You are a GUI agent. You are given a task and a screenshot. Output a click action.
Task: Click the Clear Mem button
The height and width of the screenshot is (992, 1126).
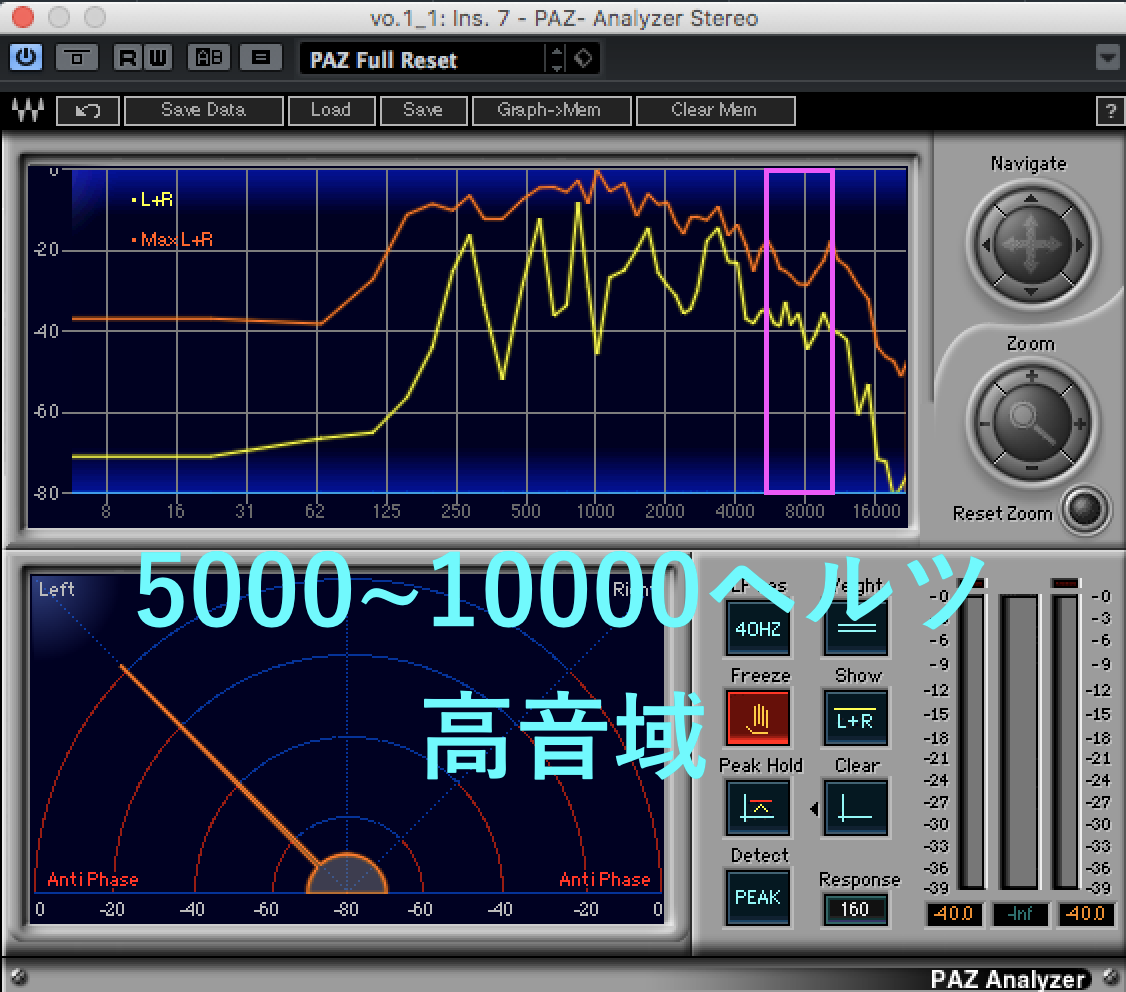coord(715,111)
